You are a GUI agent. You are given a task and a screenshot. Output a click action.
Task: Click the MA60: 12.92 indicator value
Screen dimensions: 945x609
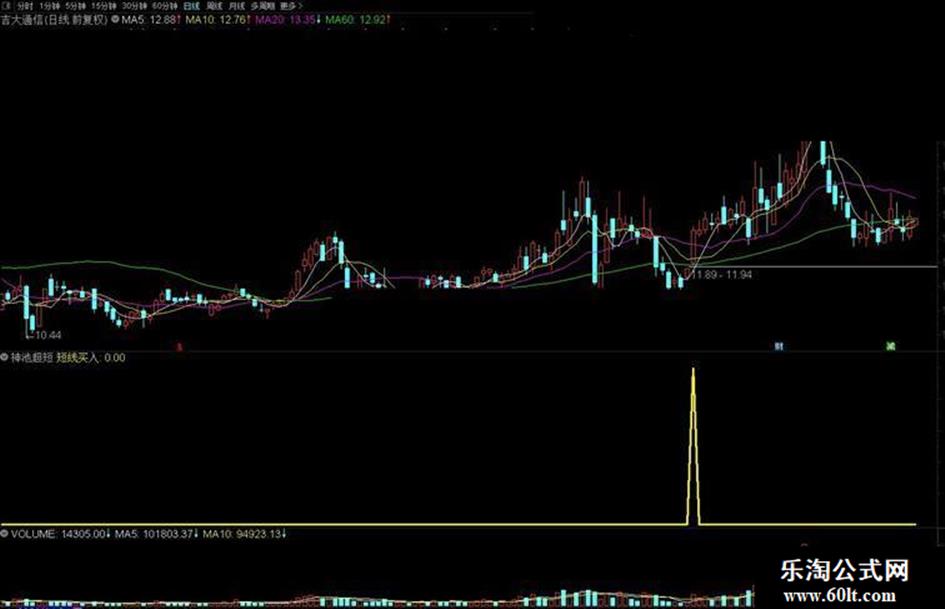point(357,19)
